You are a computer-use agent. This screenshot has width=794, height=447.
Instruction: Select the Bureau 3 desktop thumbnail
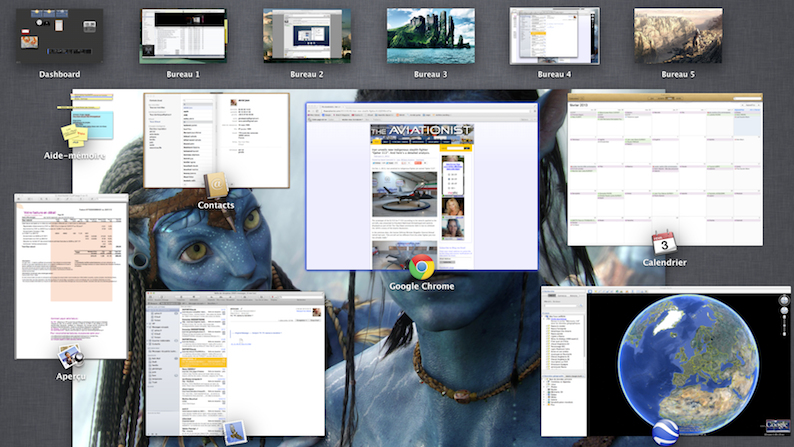click(x=430, y=35)
